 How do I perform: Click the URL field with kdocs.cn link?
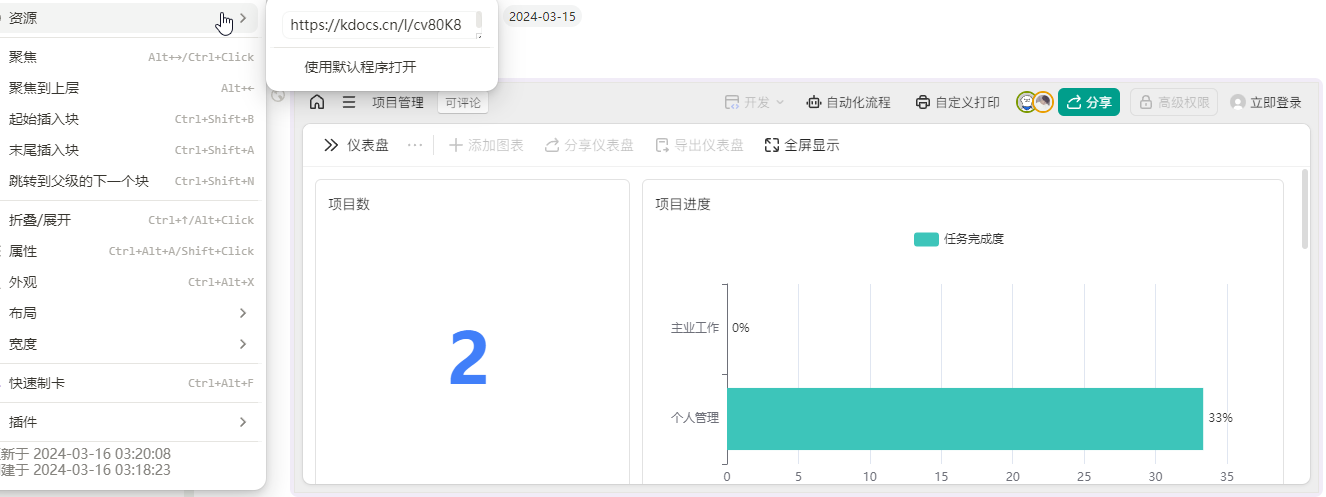click(382, 25)
